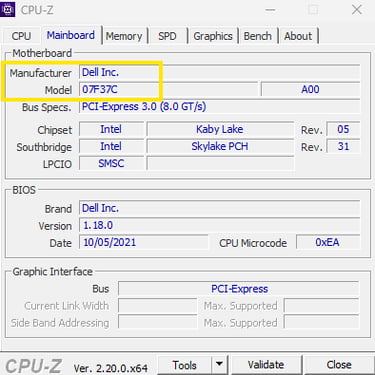Click the Validate button
375x375 pixels.
pos(266,365)
